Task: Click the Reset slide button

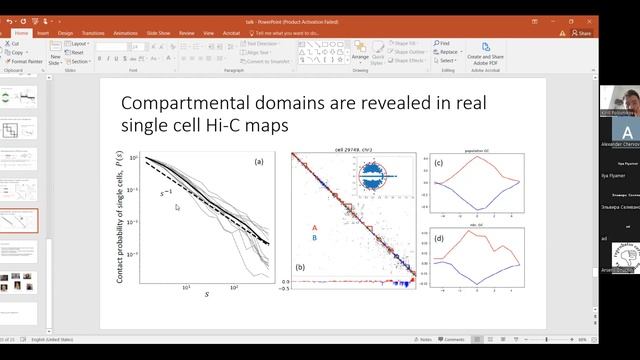Action: click(74, 52)
